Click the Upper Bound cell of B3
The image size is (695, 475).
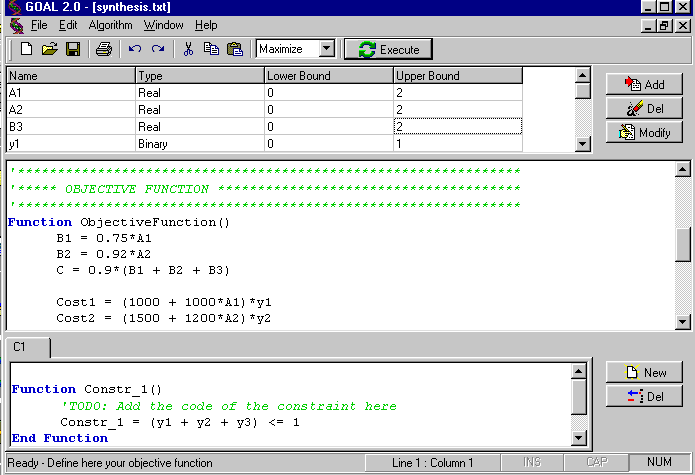458,127
